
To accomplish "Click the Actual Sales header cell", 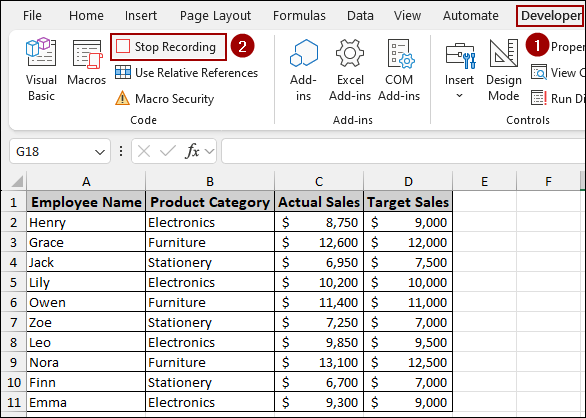I will [319, 202].
